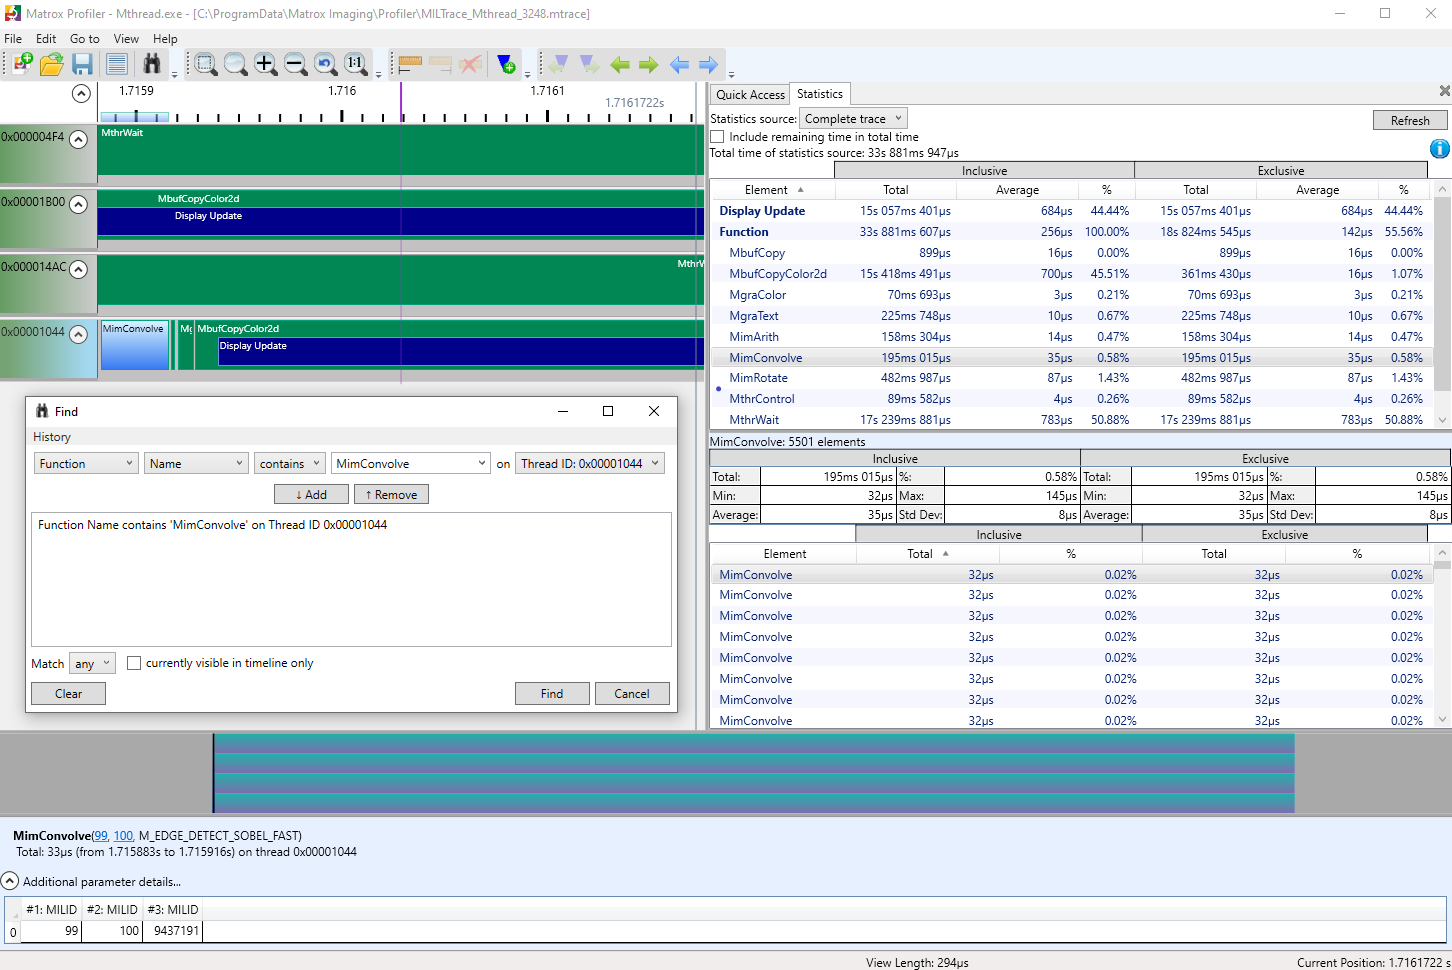Screen dimensions: 1452x970
Task: Open the Match any dropdown
Action: pos(93,663)
